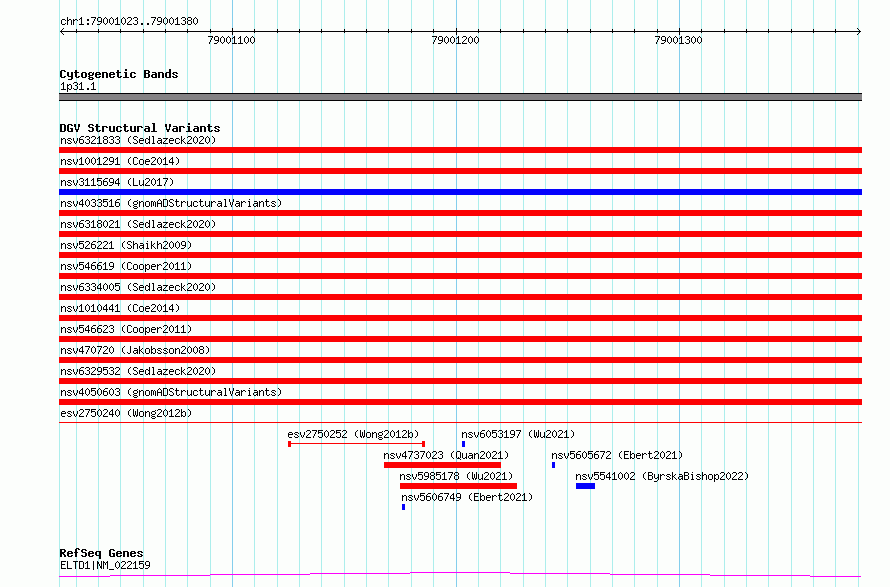Image resolution: width=890 pixels, height=587 pixels.
Task: Open the nsv1001291 (Coe2014) label
Action: [x=120, y=161]
